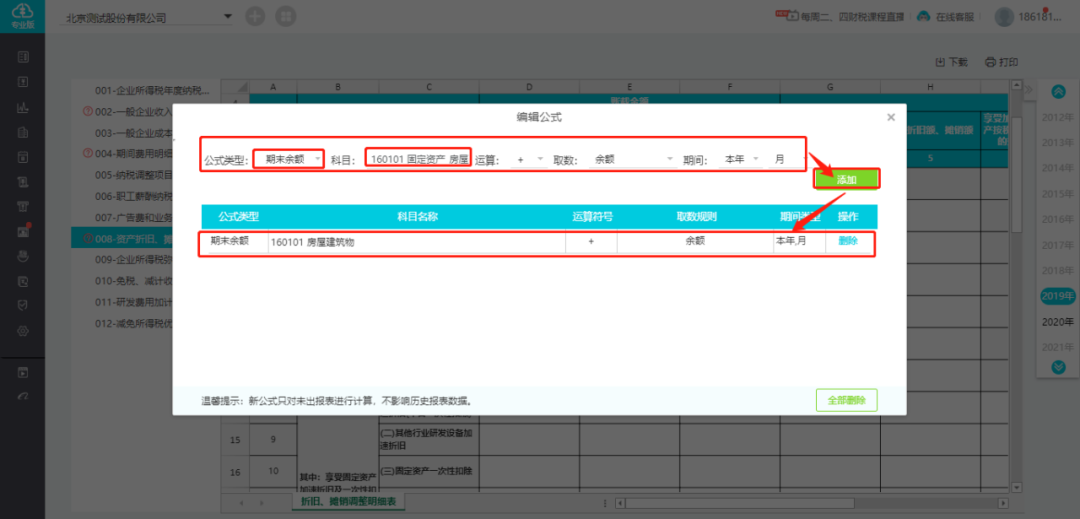The height and width of the screenshot is (519, 1080).
Task: Select year 2015年 in the year list
Action: coord(1058,194)
